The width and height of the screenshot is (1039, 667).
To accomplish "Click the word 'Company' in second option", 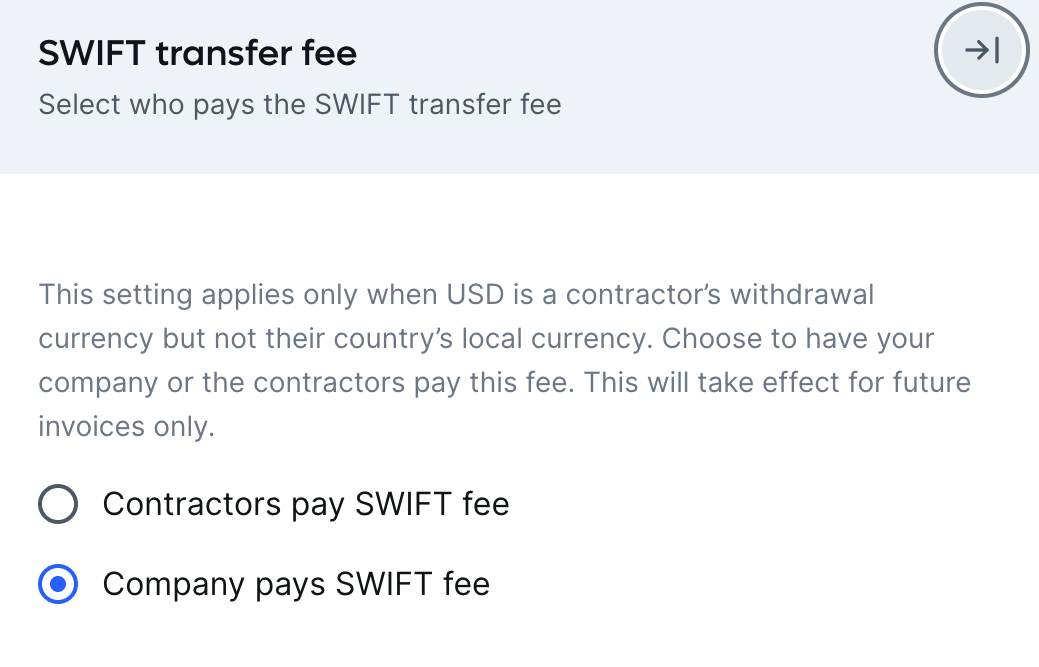I will tap(174, 584).
